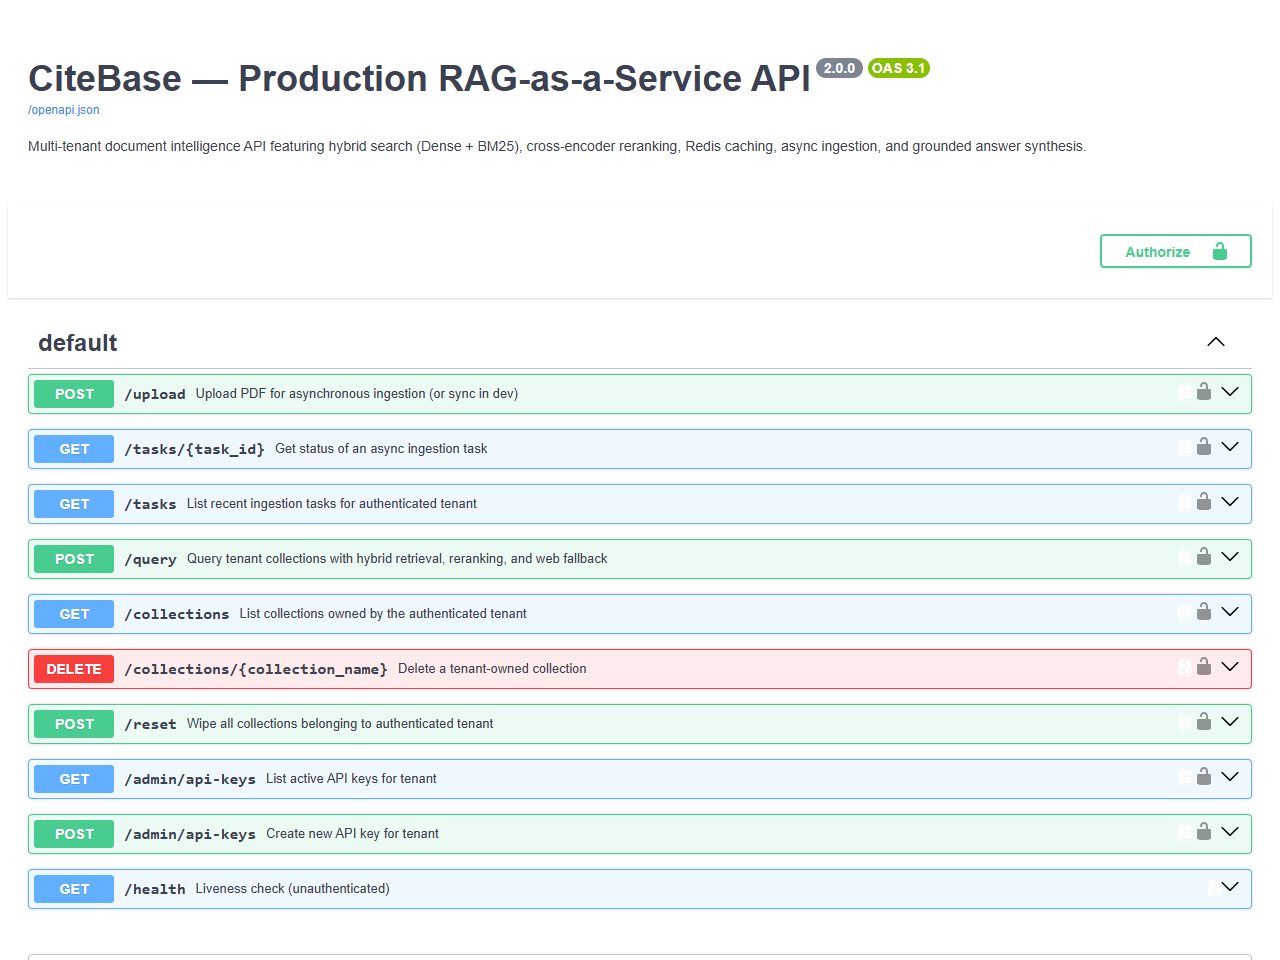Click the Authorize button
The height and width of the screenshot is (960, 1280).
[1176, 251]
